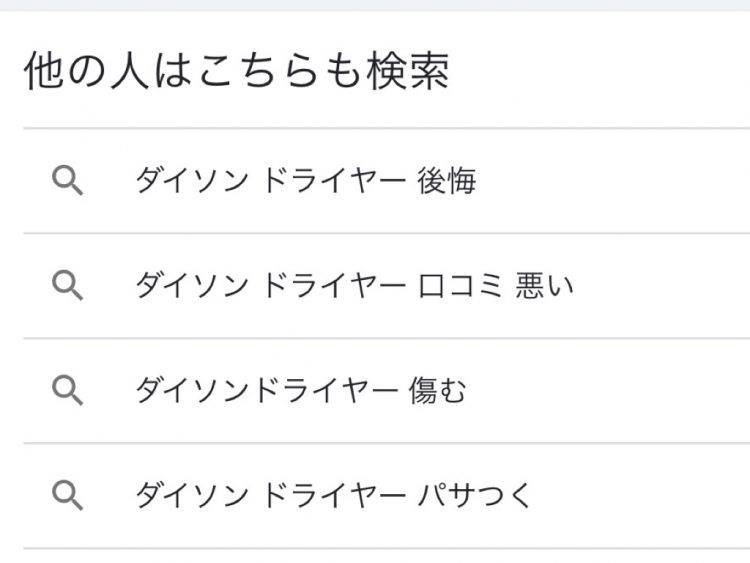Click ドライヤー in the パサつく row
This screenshot has height=563, width=750.
pyautogui.click(x=334, y=496)
